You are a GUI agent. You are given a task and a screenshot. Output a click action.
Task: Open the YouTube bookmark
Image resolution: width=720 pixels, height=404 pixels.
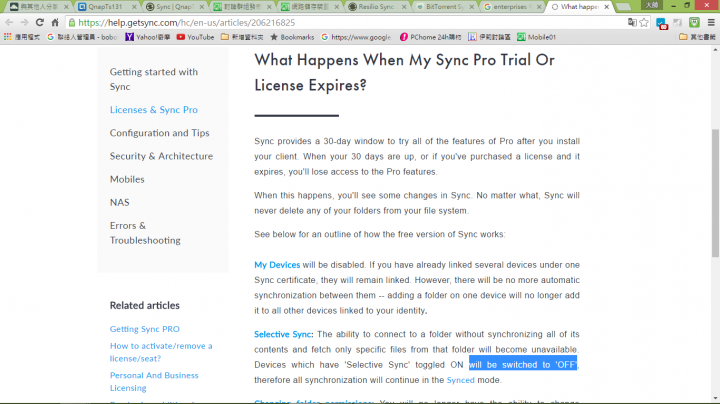point(195,37)
